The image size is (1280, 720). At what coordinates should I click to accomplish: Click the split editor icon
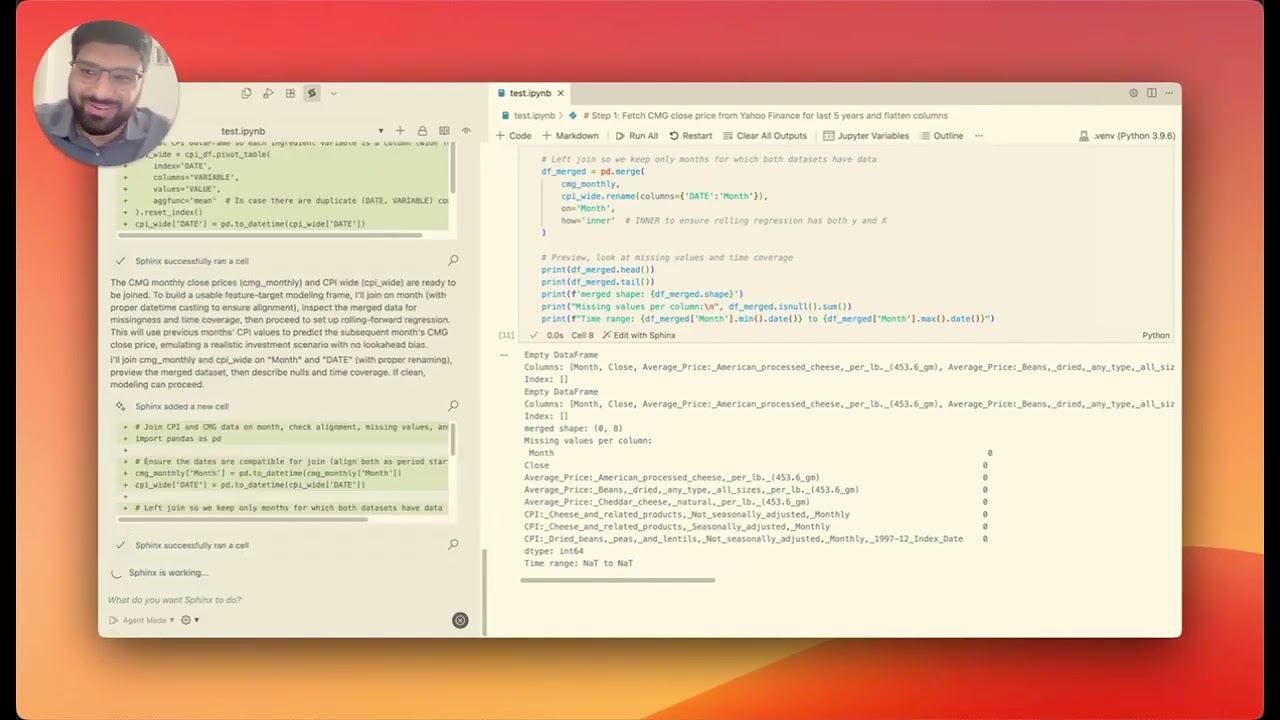tap(1151, 93)
